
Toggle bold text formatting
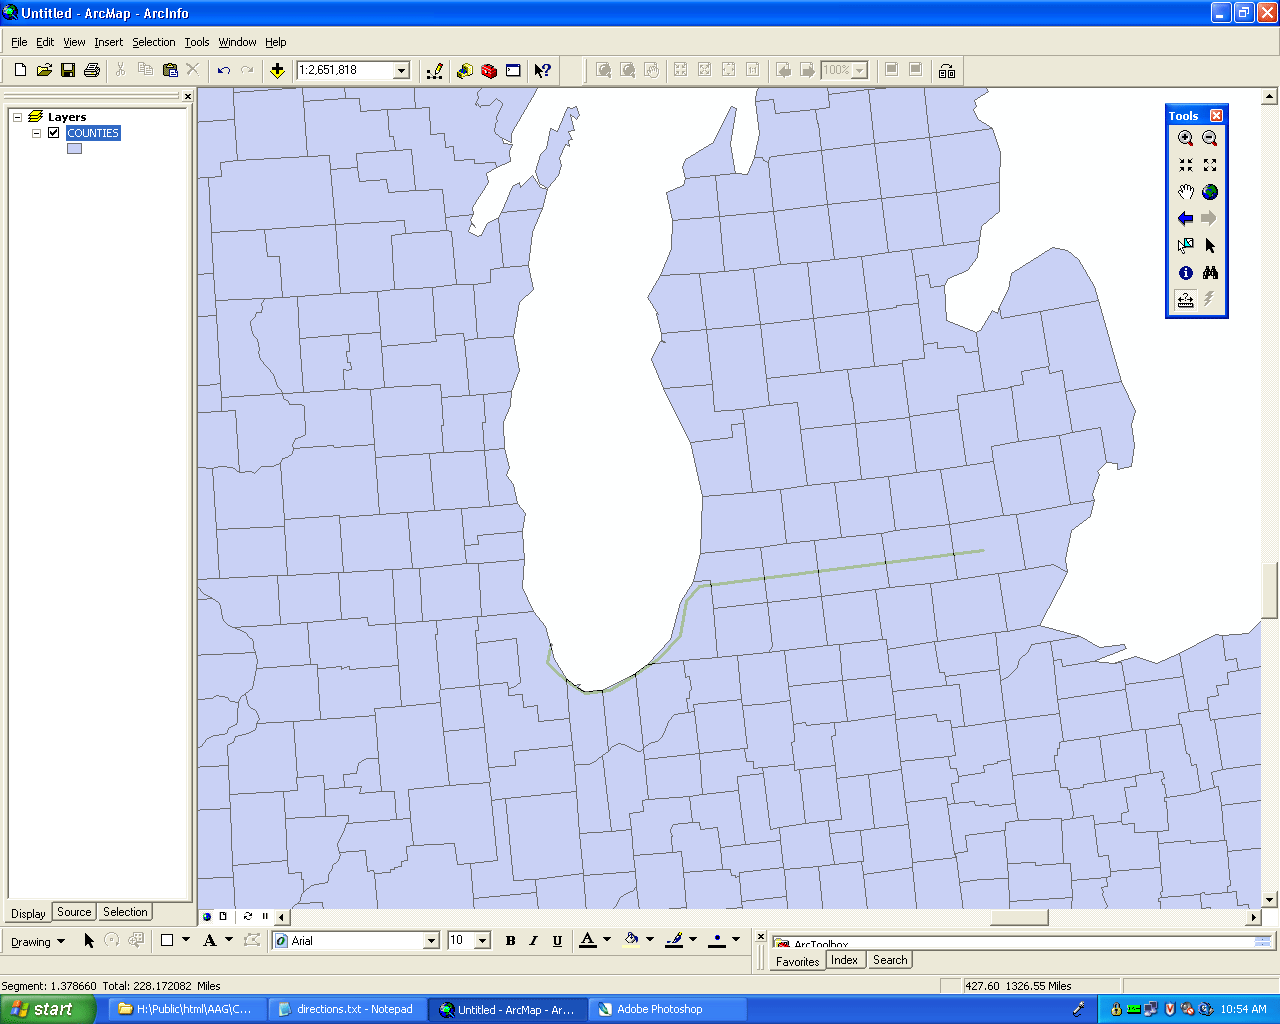[x=510, y=941]
